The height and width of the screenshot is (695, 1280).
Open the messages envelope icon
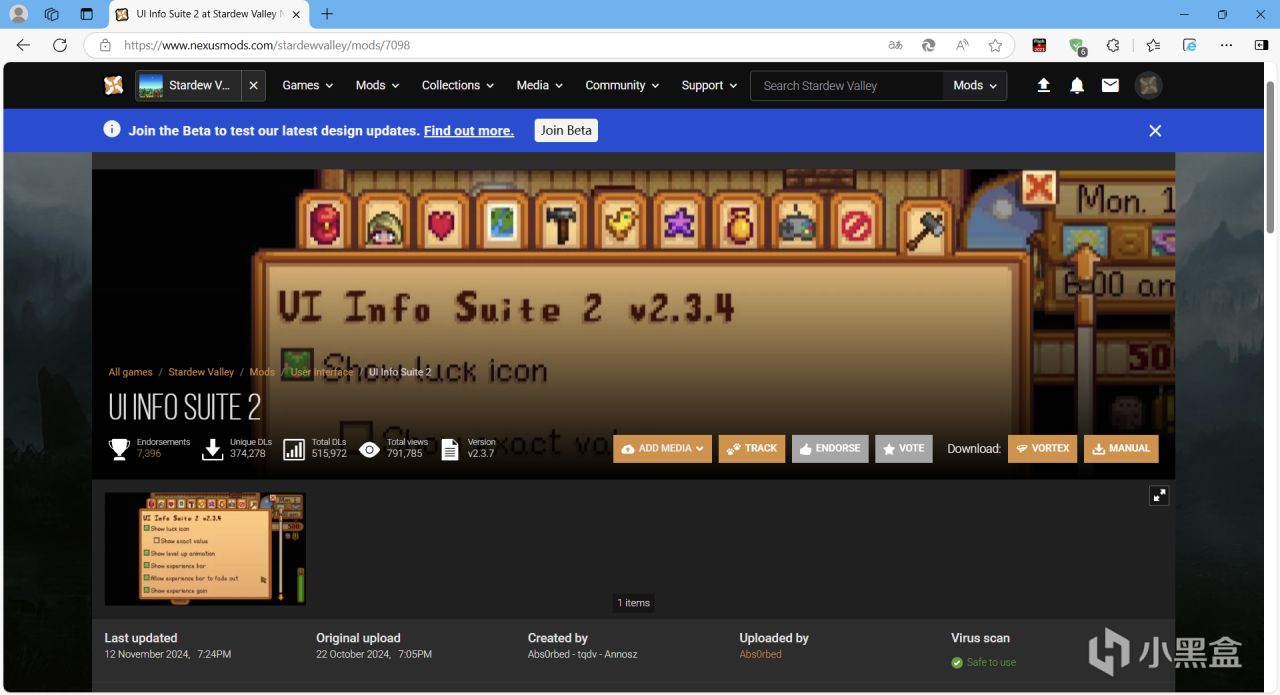(1110, 85)
